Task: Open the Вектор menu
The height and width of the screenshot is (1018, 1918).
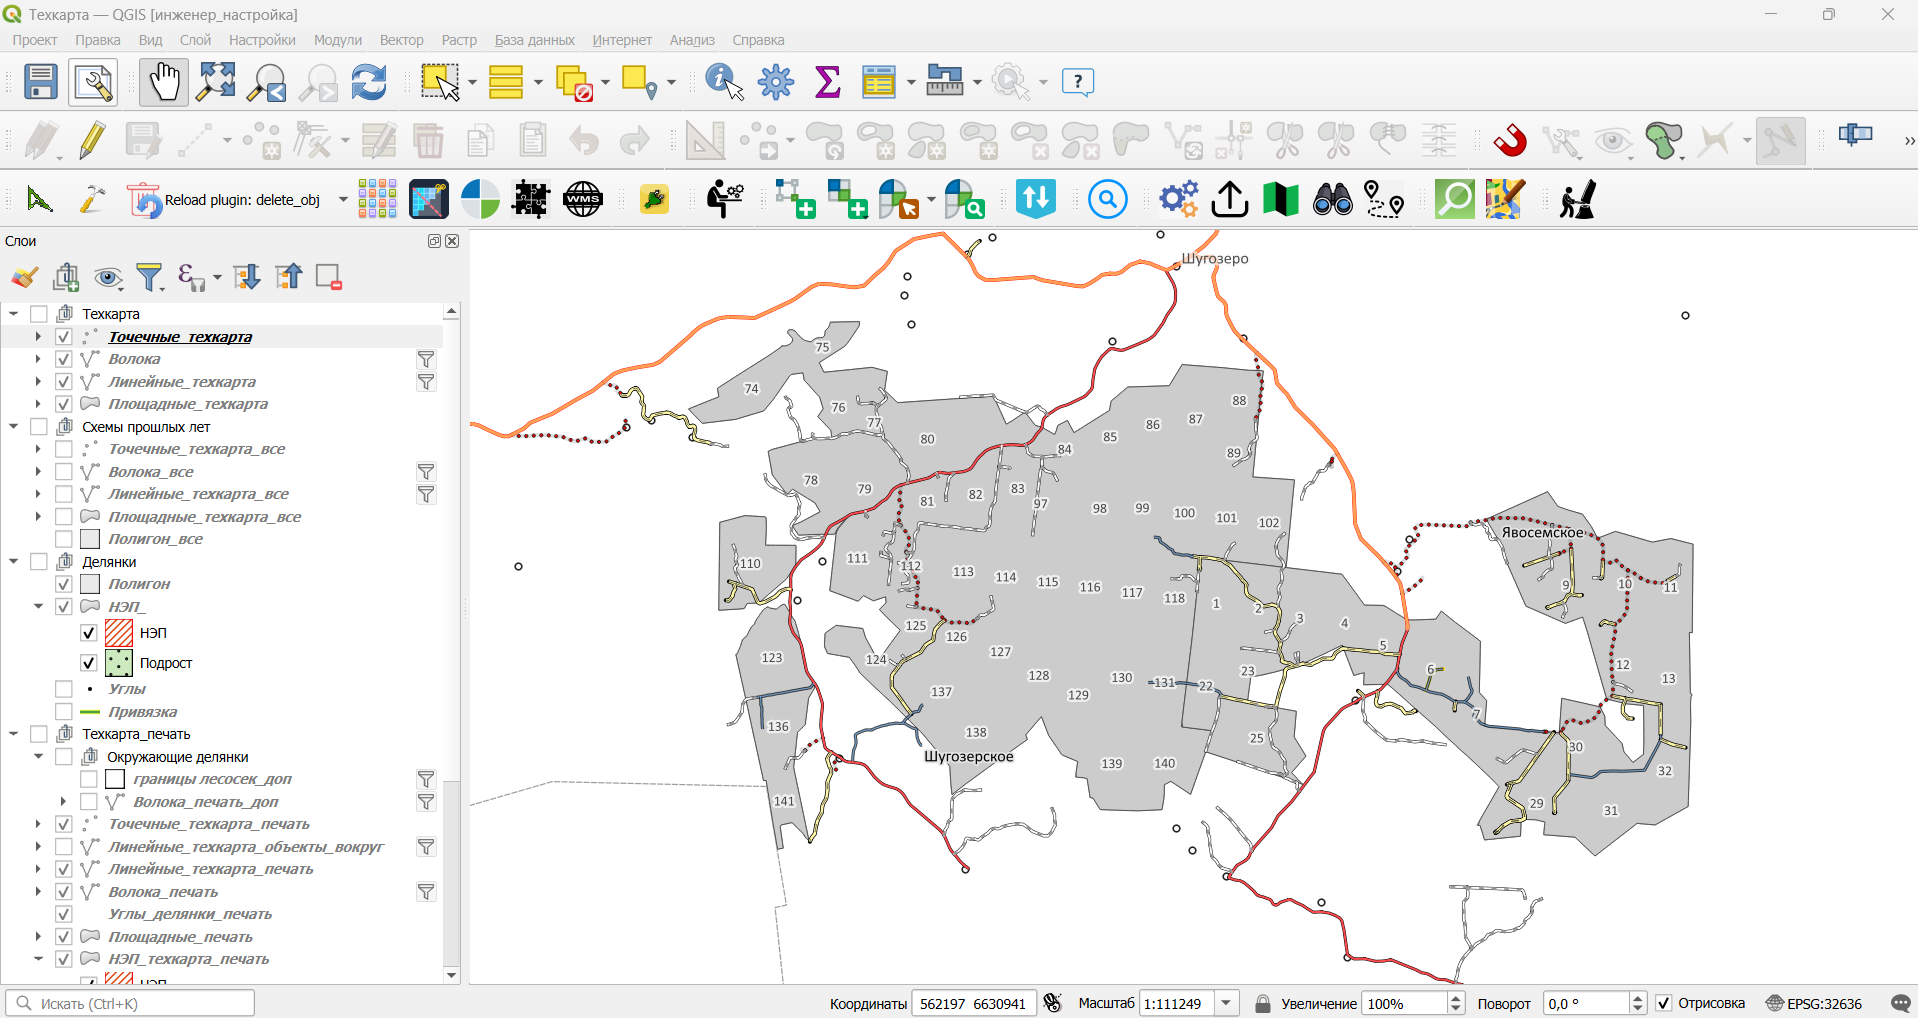Action: 401,40
